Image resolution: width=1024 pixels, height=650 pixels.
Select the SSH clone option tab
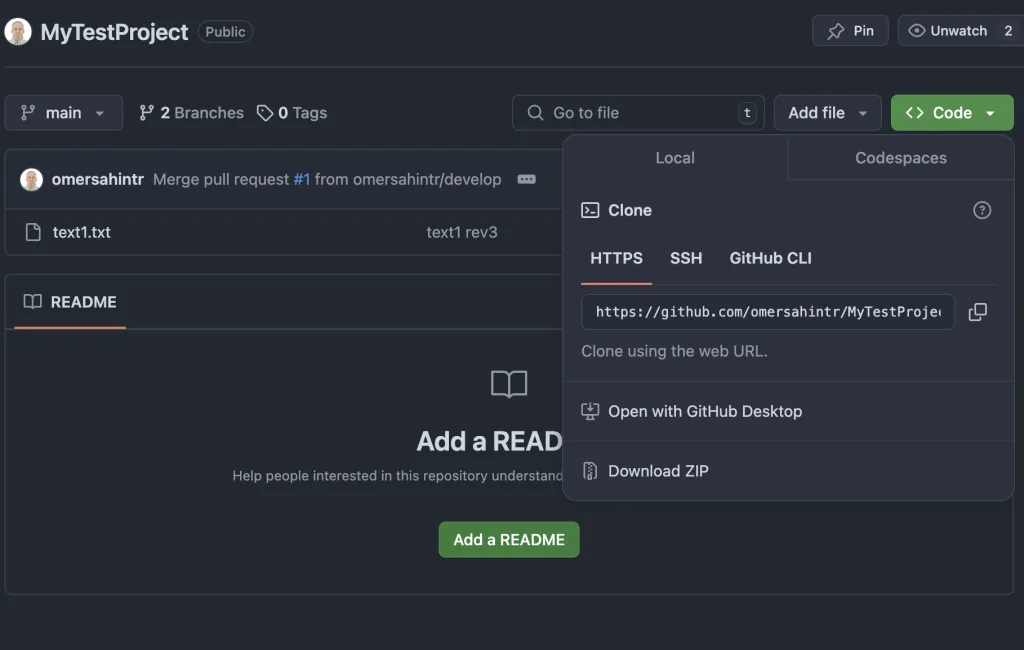click(x=686, y=258)
